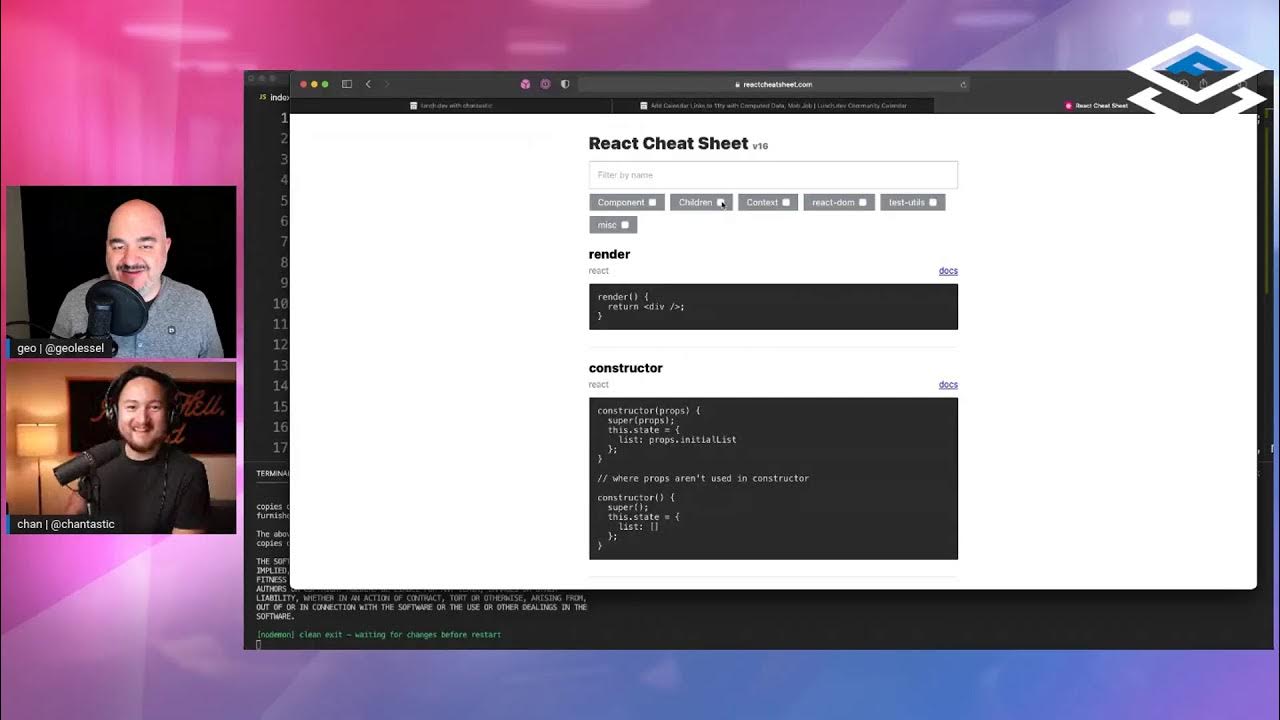1280x720 pixels.
Task: Open the docs link for constructor
Action: click(x=948, y=385)
